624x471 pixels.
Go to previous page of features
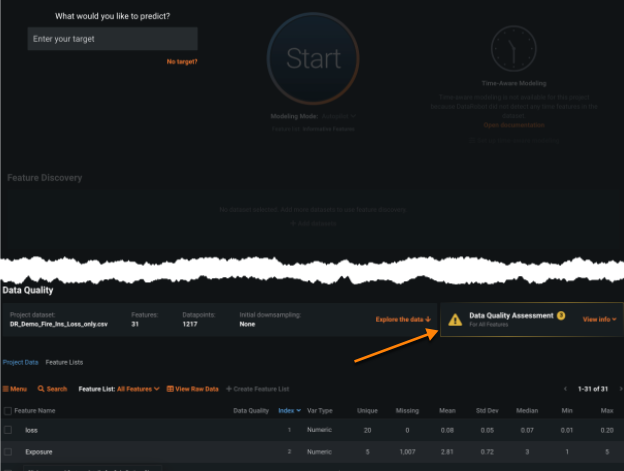coord(565,389)
